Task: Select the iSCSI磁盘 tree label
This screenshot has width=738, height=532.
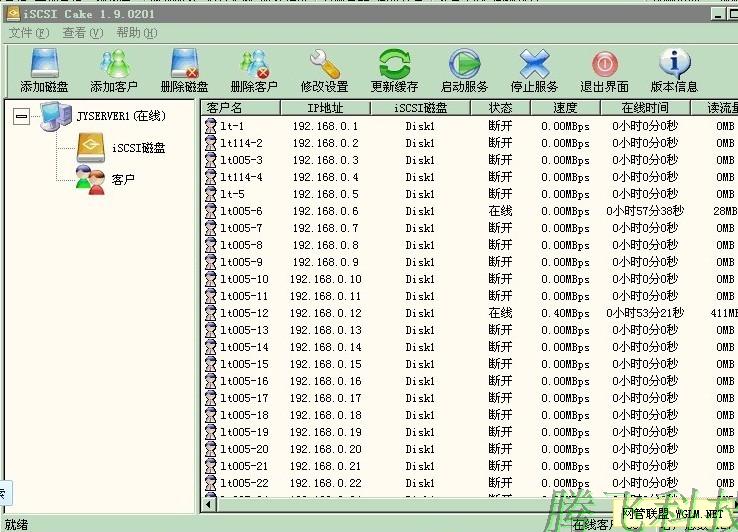Action: pyautogui.click(x=138, y=148)
